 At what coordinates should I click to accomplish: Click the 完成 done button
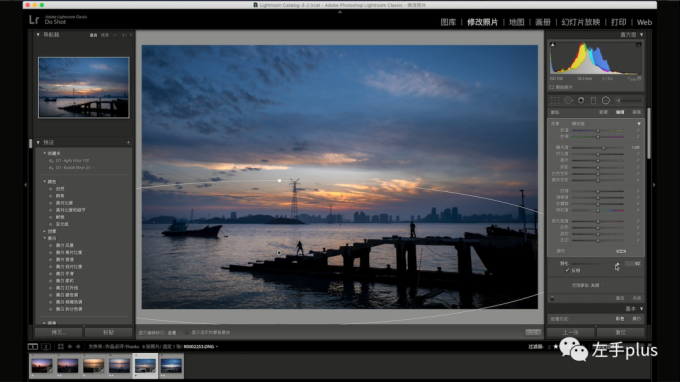click(533, 333)
